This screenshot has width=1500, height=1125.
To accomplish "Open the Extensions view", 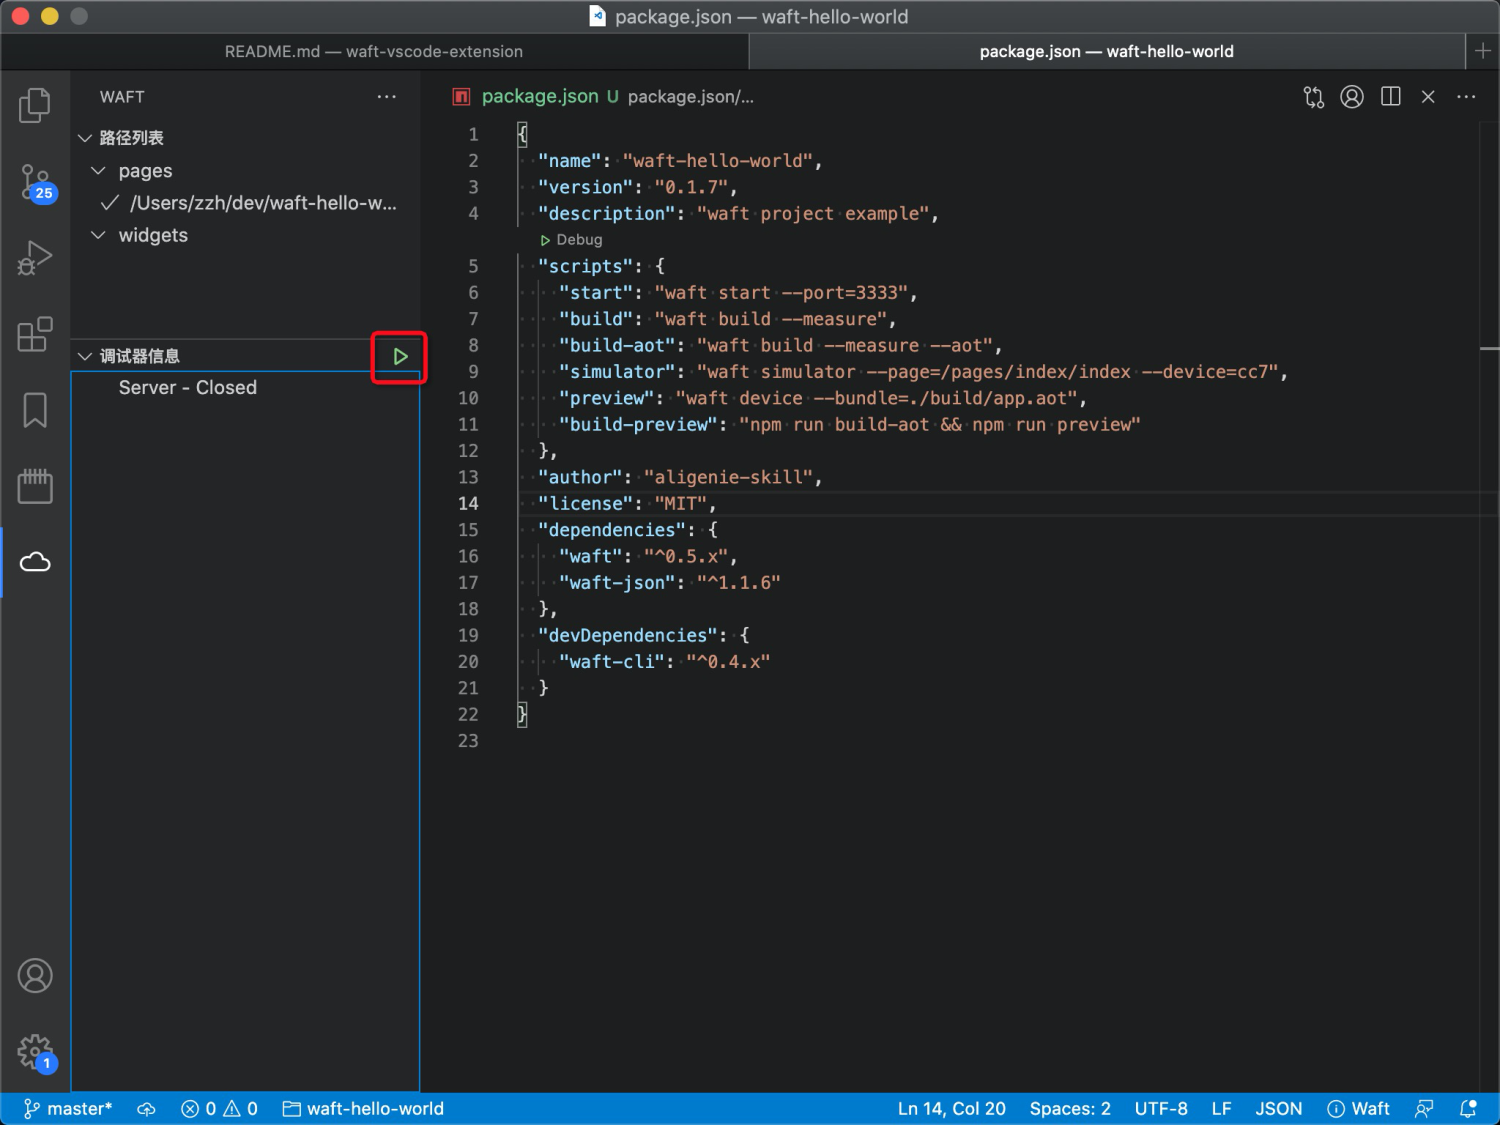I will 35,334.
